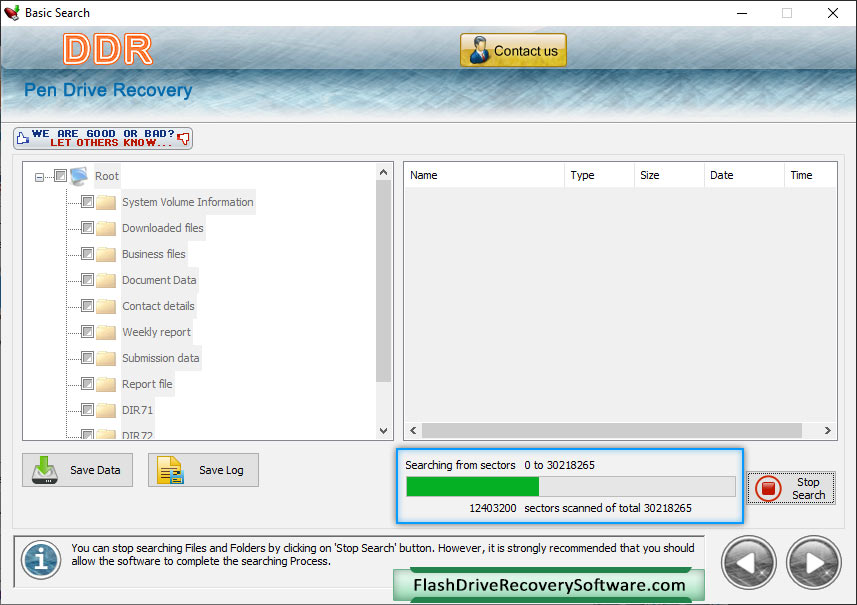Check the Contact details checkbox
857x605 pixels.
[x=87, y=306]
